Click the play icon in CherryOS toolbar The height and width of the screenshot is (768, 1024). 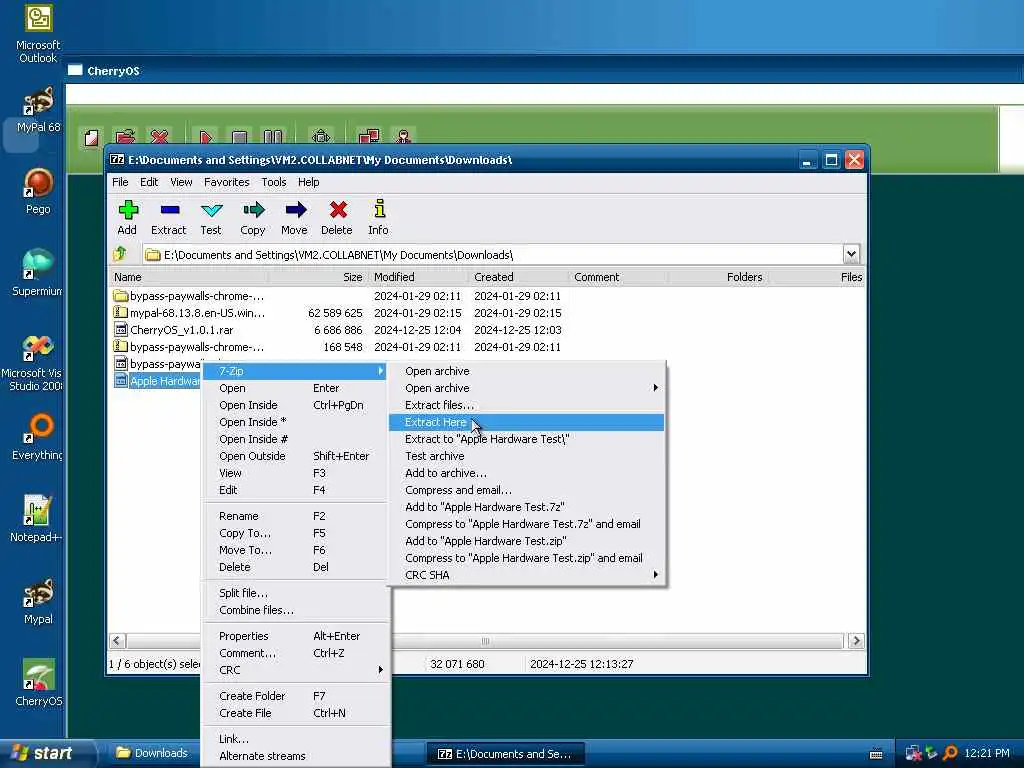[206, 137]
